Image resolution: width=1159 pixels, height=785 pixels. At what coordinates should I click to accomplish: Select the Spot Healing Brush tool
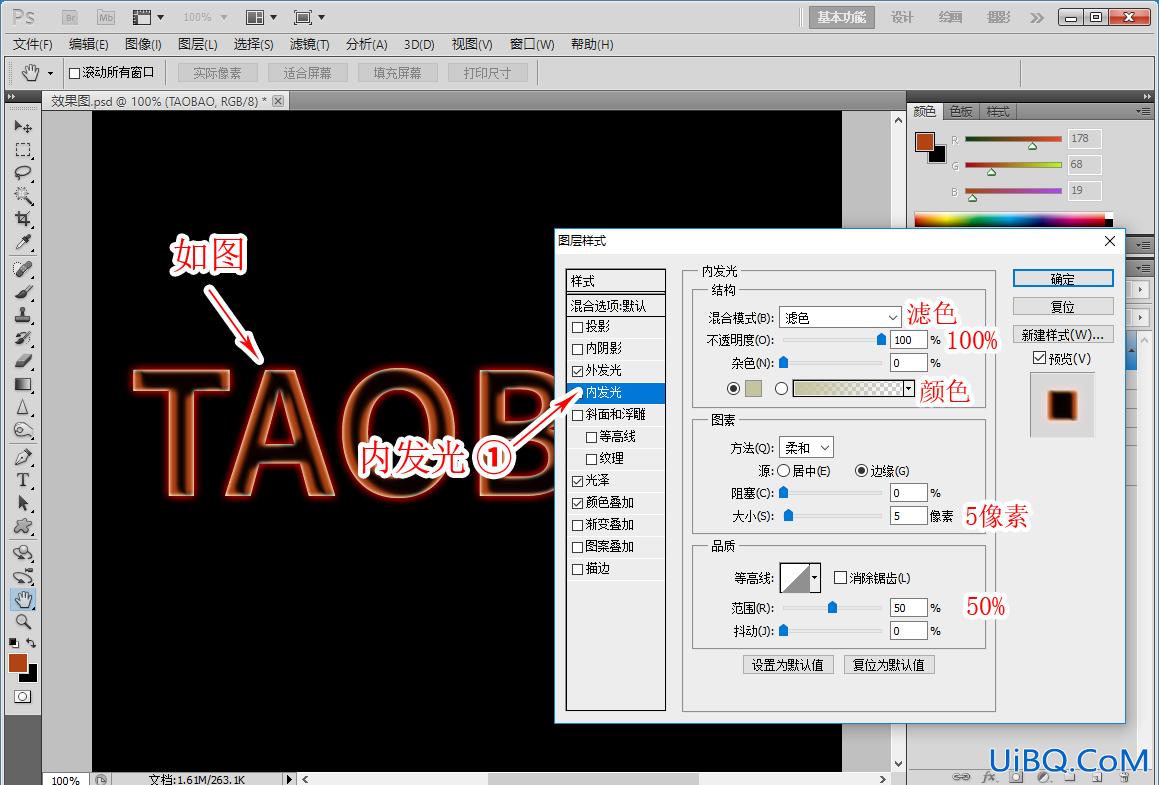click(23, 269)
